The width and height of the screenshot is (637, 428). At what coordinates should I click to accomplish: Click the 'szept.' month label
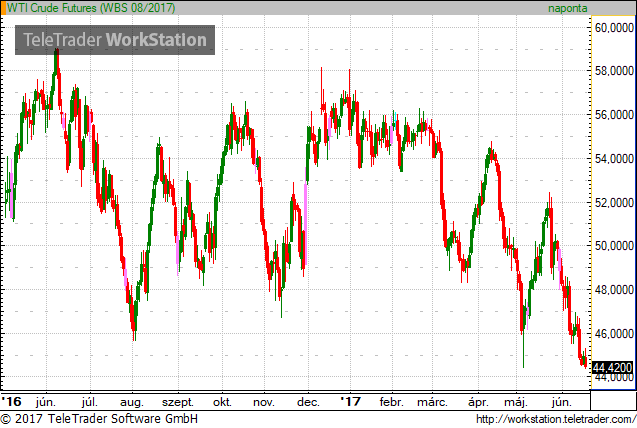(x=178, y=403)
